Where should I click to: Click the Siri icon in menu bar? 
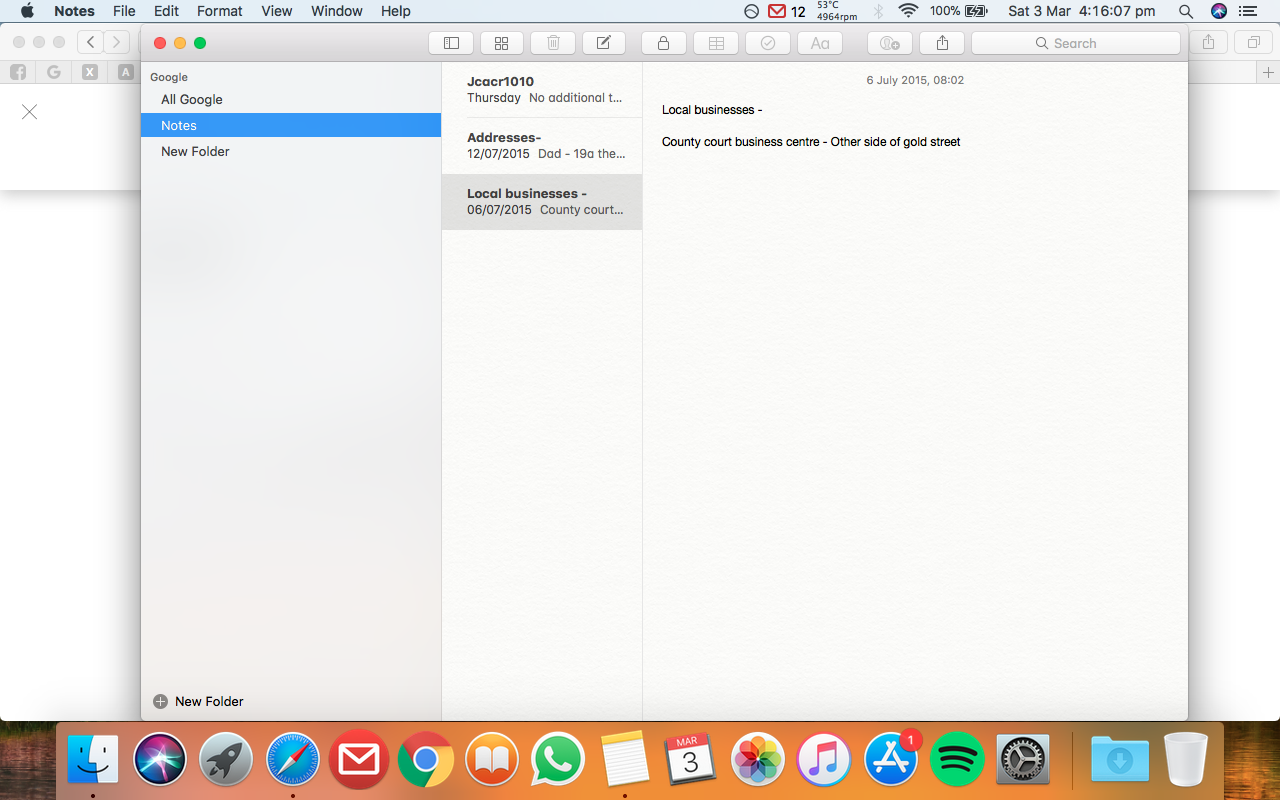click(x=1219, y=11)
